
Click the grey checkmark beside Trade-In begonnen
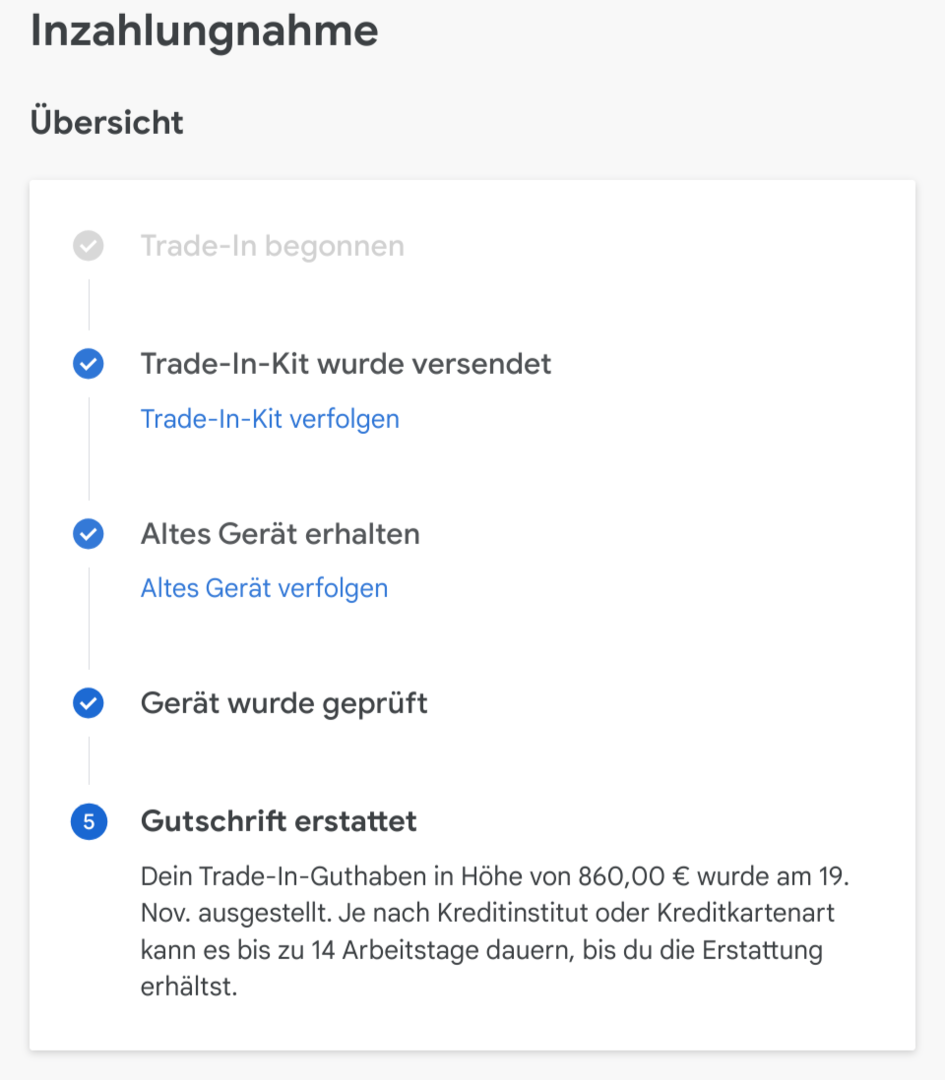[x=88, y=245]
